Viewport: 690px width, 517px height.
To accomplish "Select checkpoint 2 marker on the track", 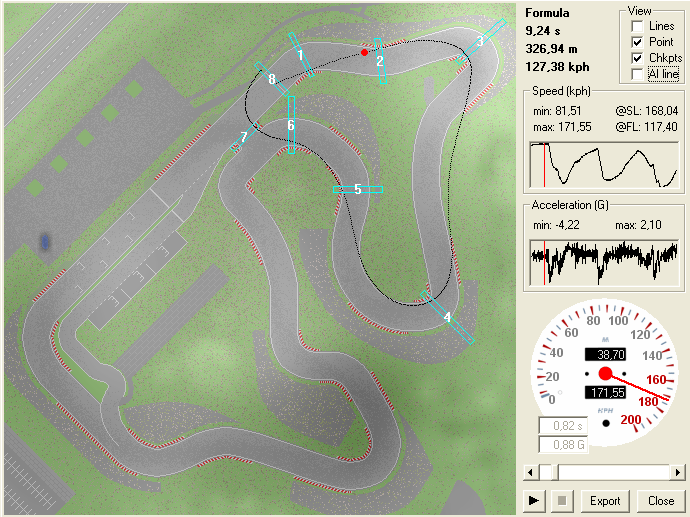I will pos(380,61).
